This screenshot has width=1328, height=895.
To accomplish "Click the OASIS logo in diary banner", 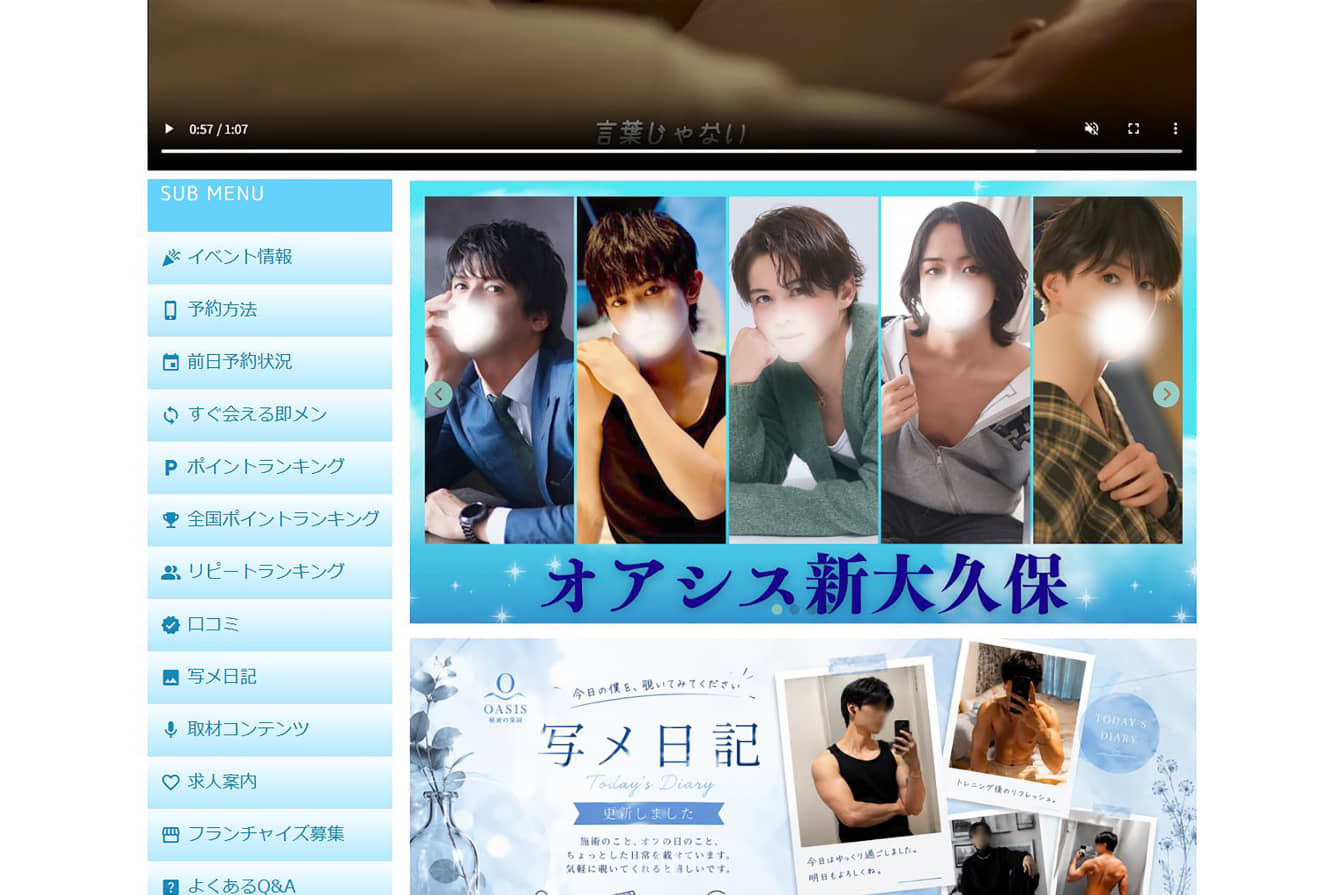I will click(x=505, y=697).
